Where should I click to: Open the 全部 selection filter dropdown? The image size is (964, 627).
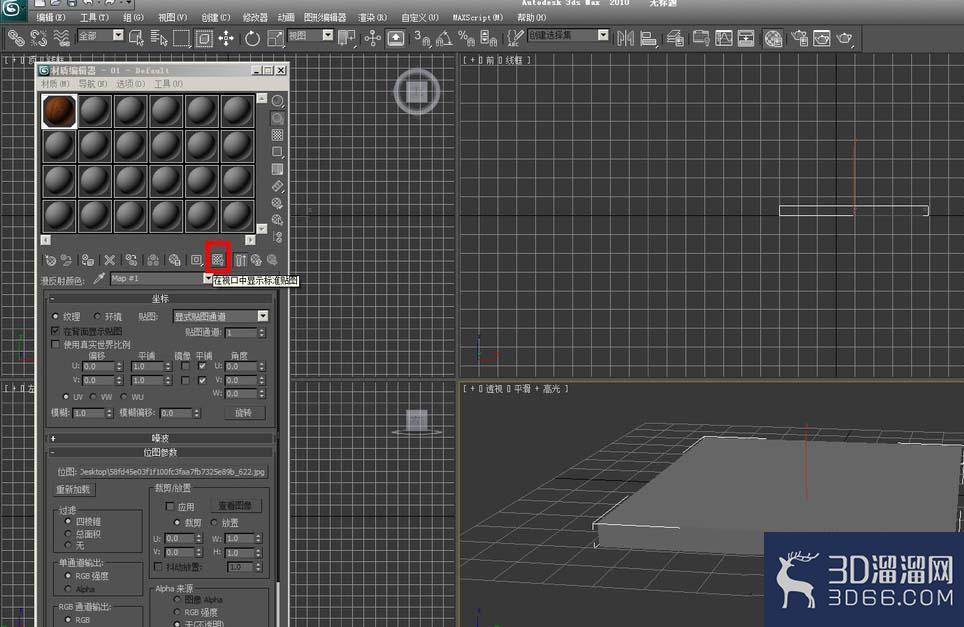click(x=118, y=35)
